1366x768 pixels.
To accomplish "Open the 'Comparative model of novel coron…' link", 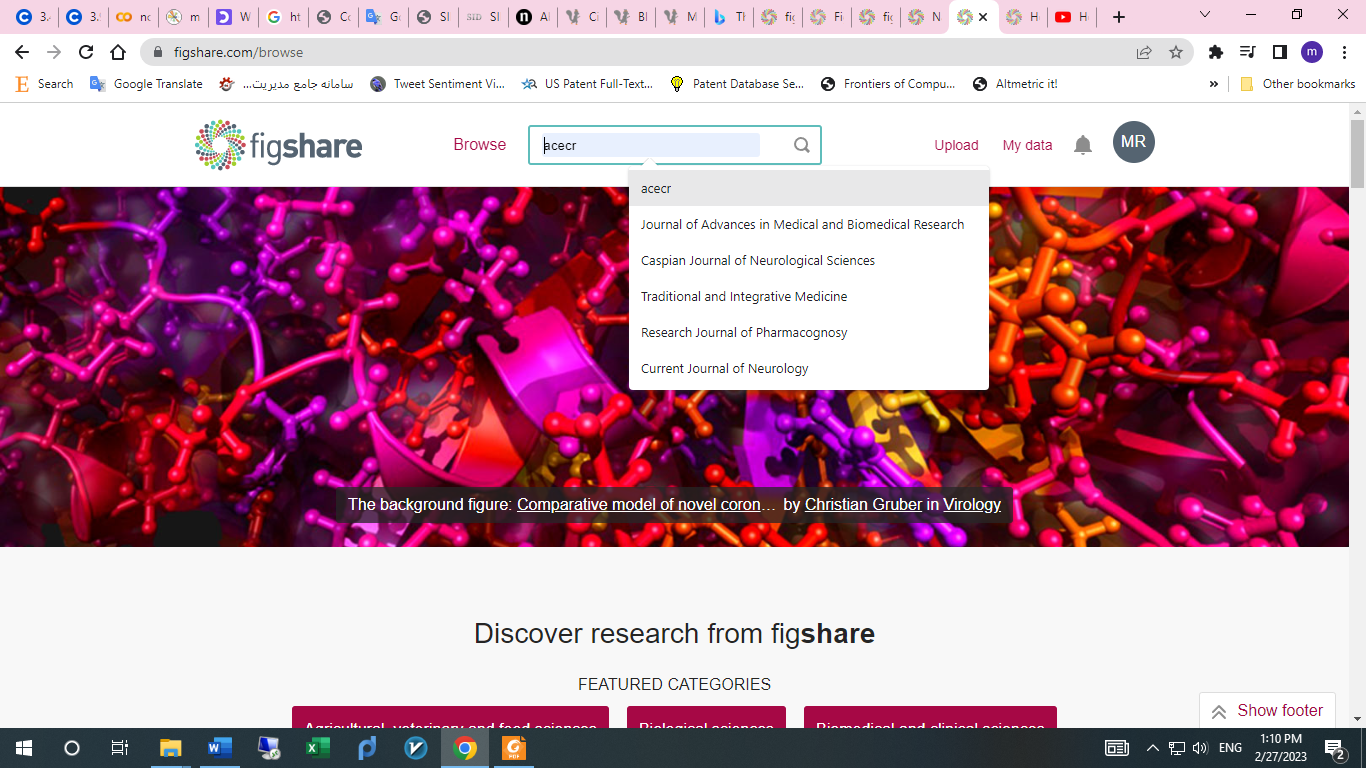I will pyautogui.click(x=646, y=504).
